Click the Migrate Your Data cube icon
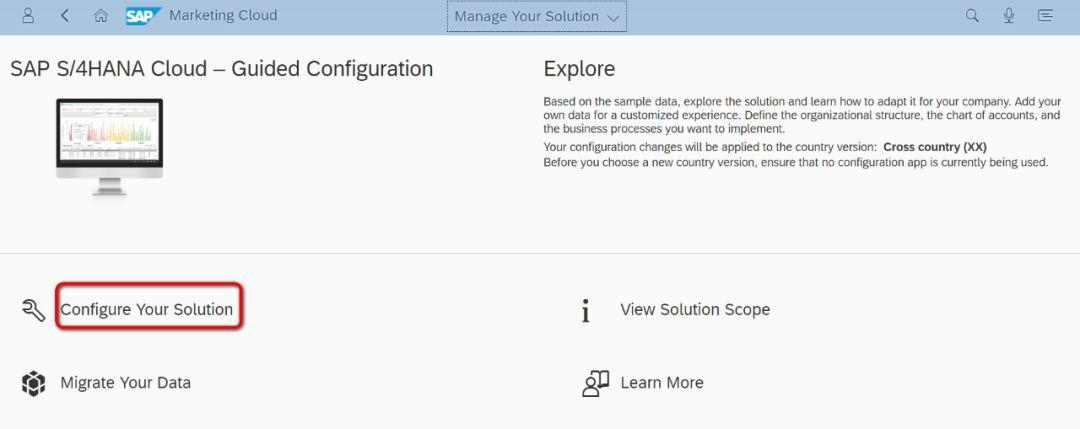 (33, 384)
